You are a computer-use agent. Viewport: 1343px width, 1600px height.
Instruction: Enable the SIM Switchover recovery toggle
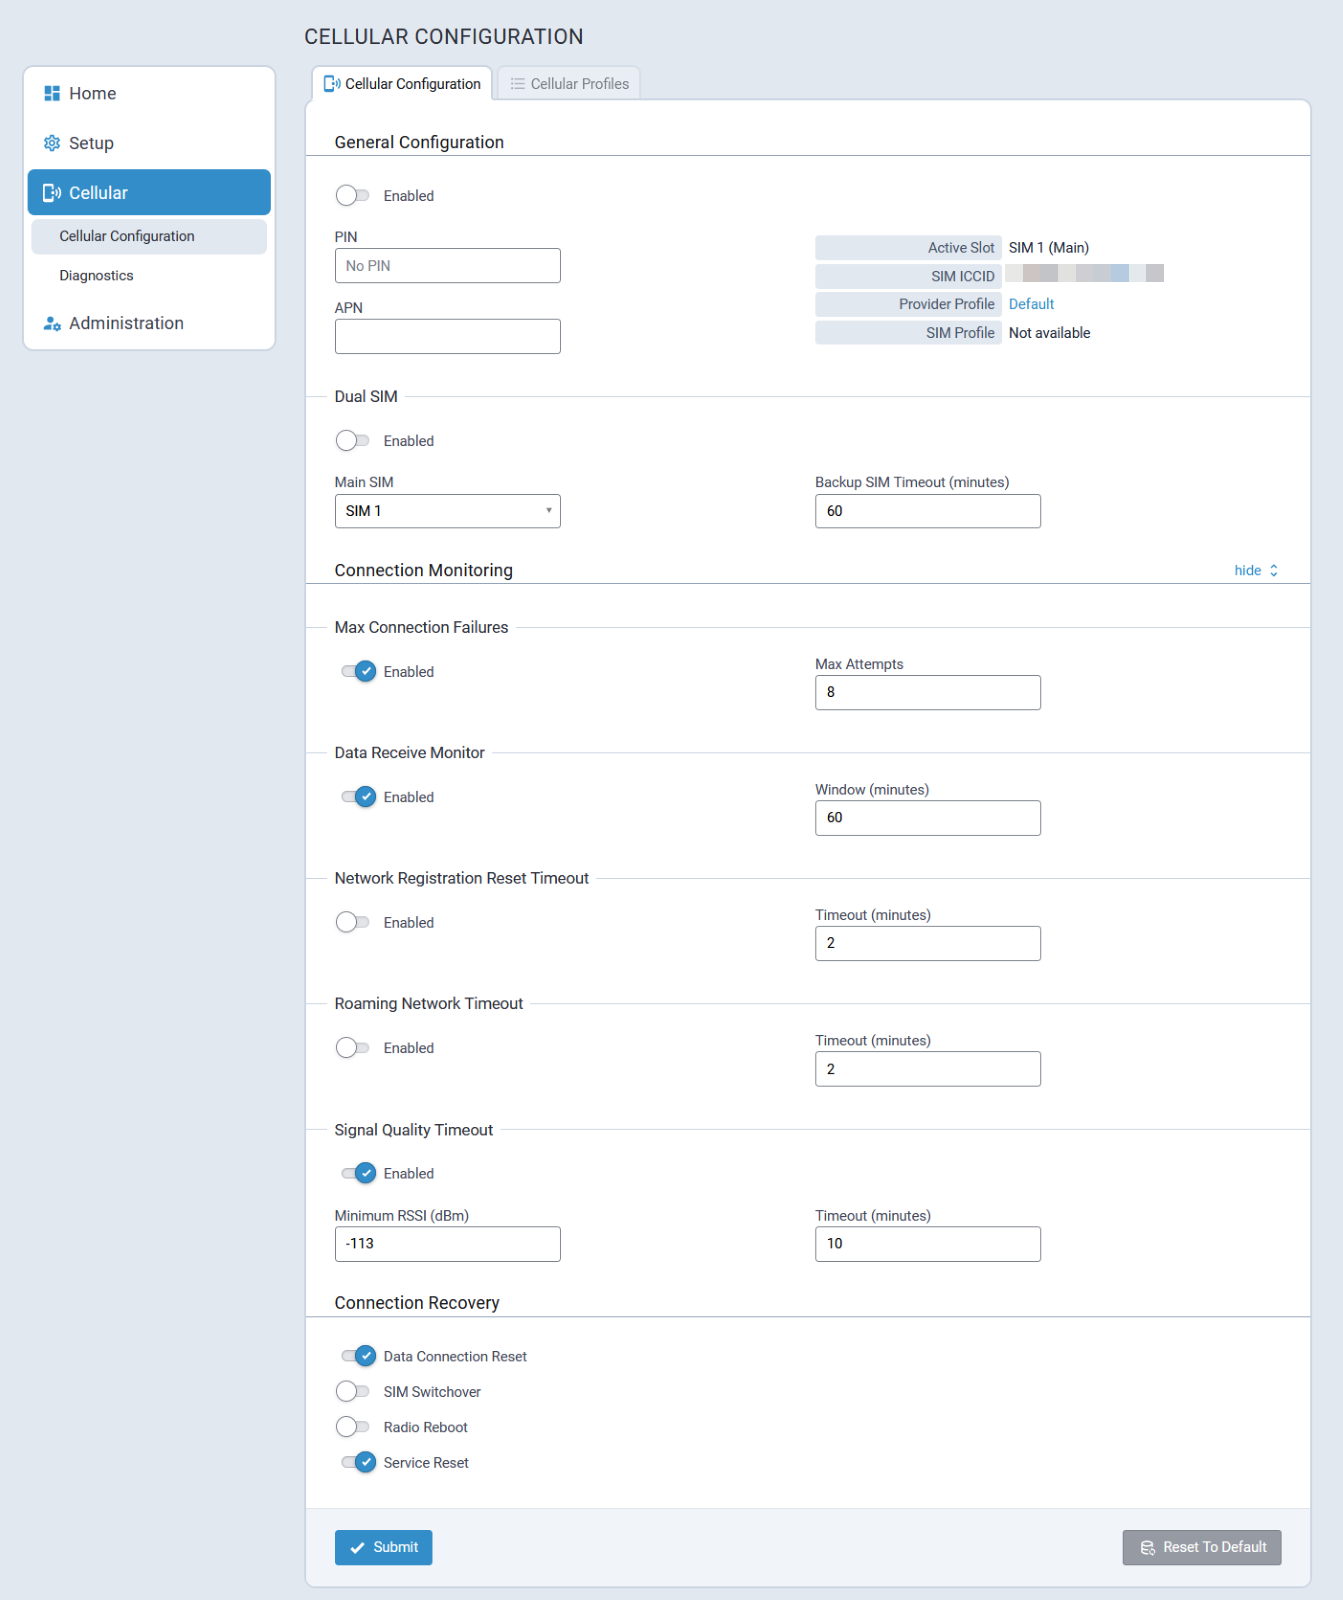tap(353, 1392)
